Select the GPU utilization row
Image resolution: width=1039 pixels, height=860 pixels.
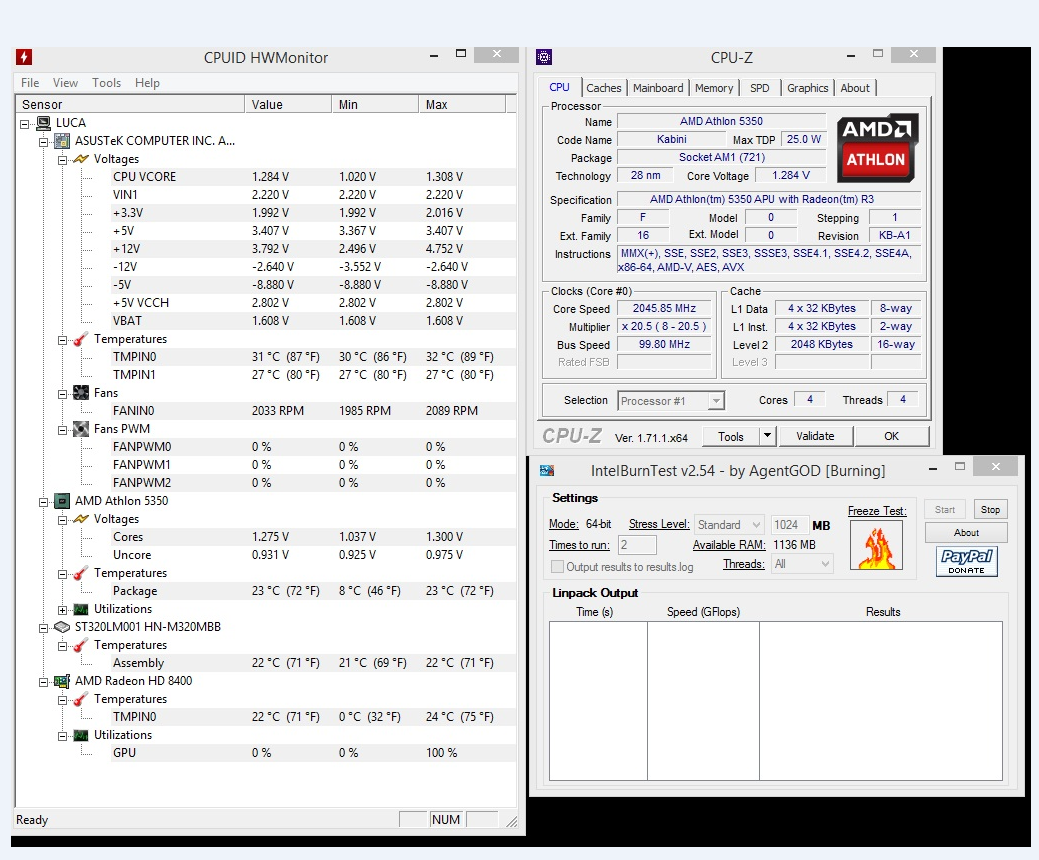[313, 753]
